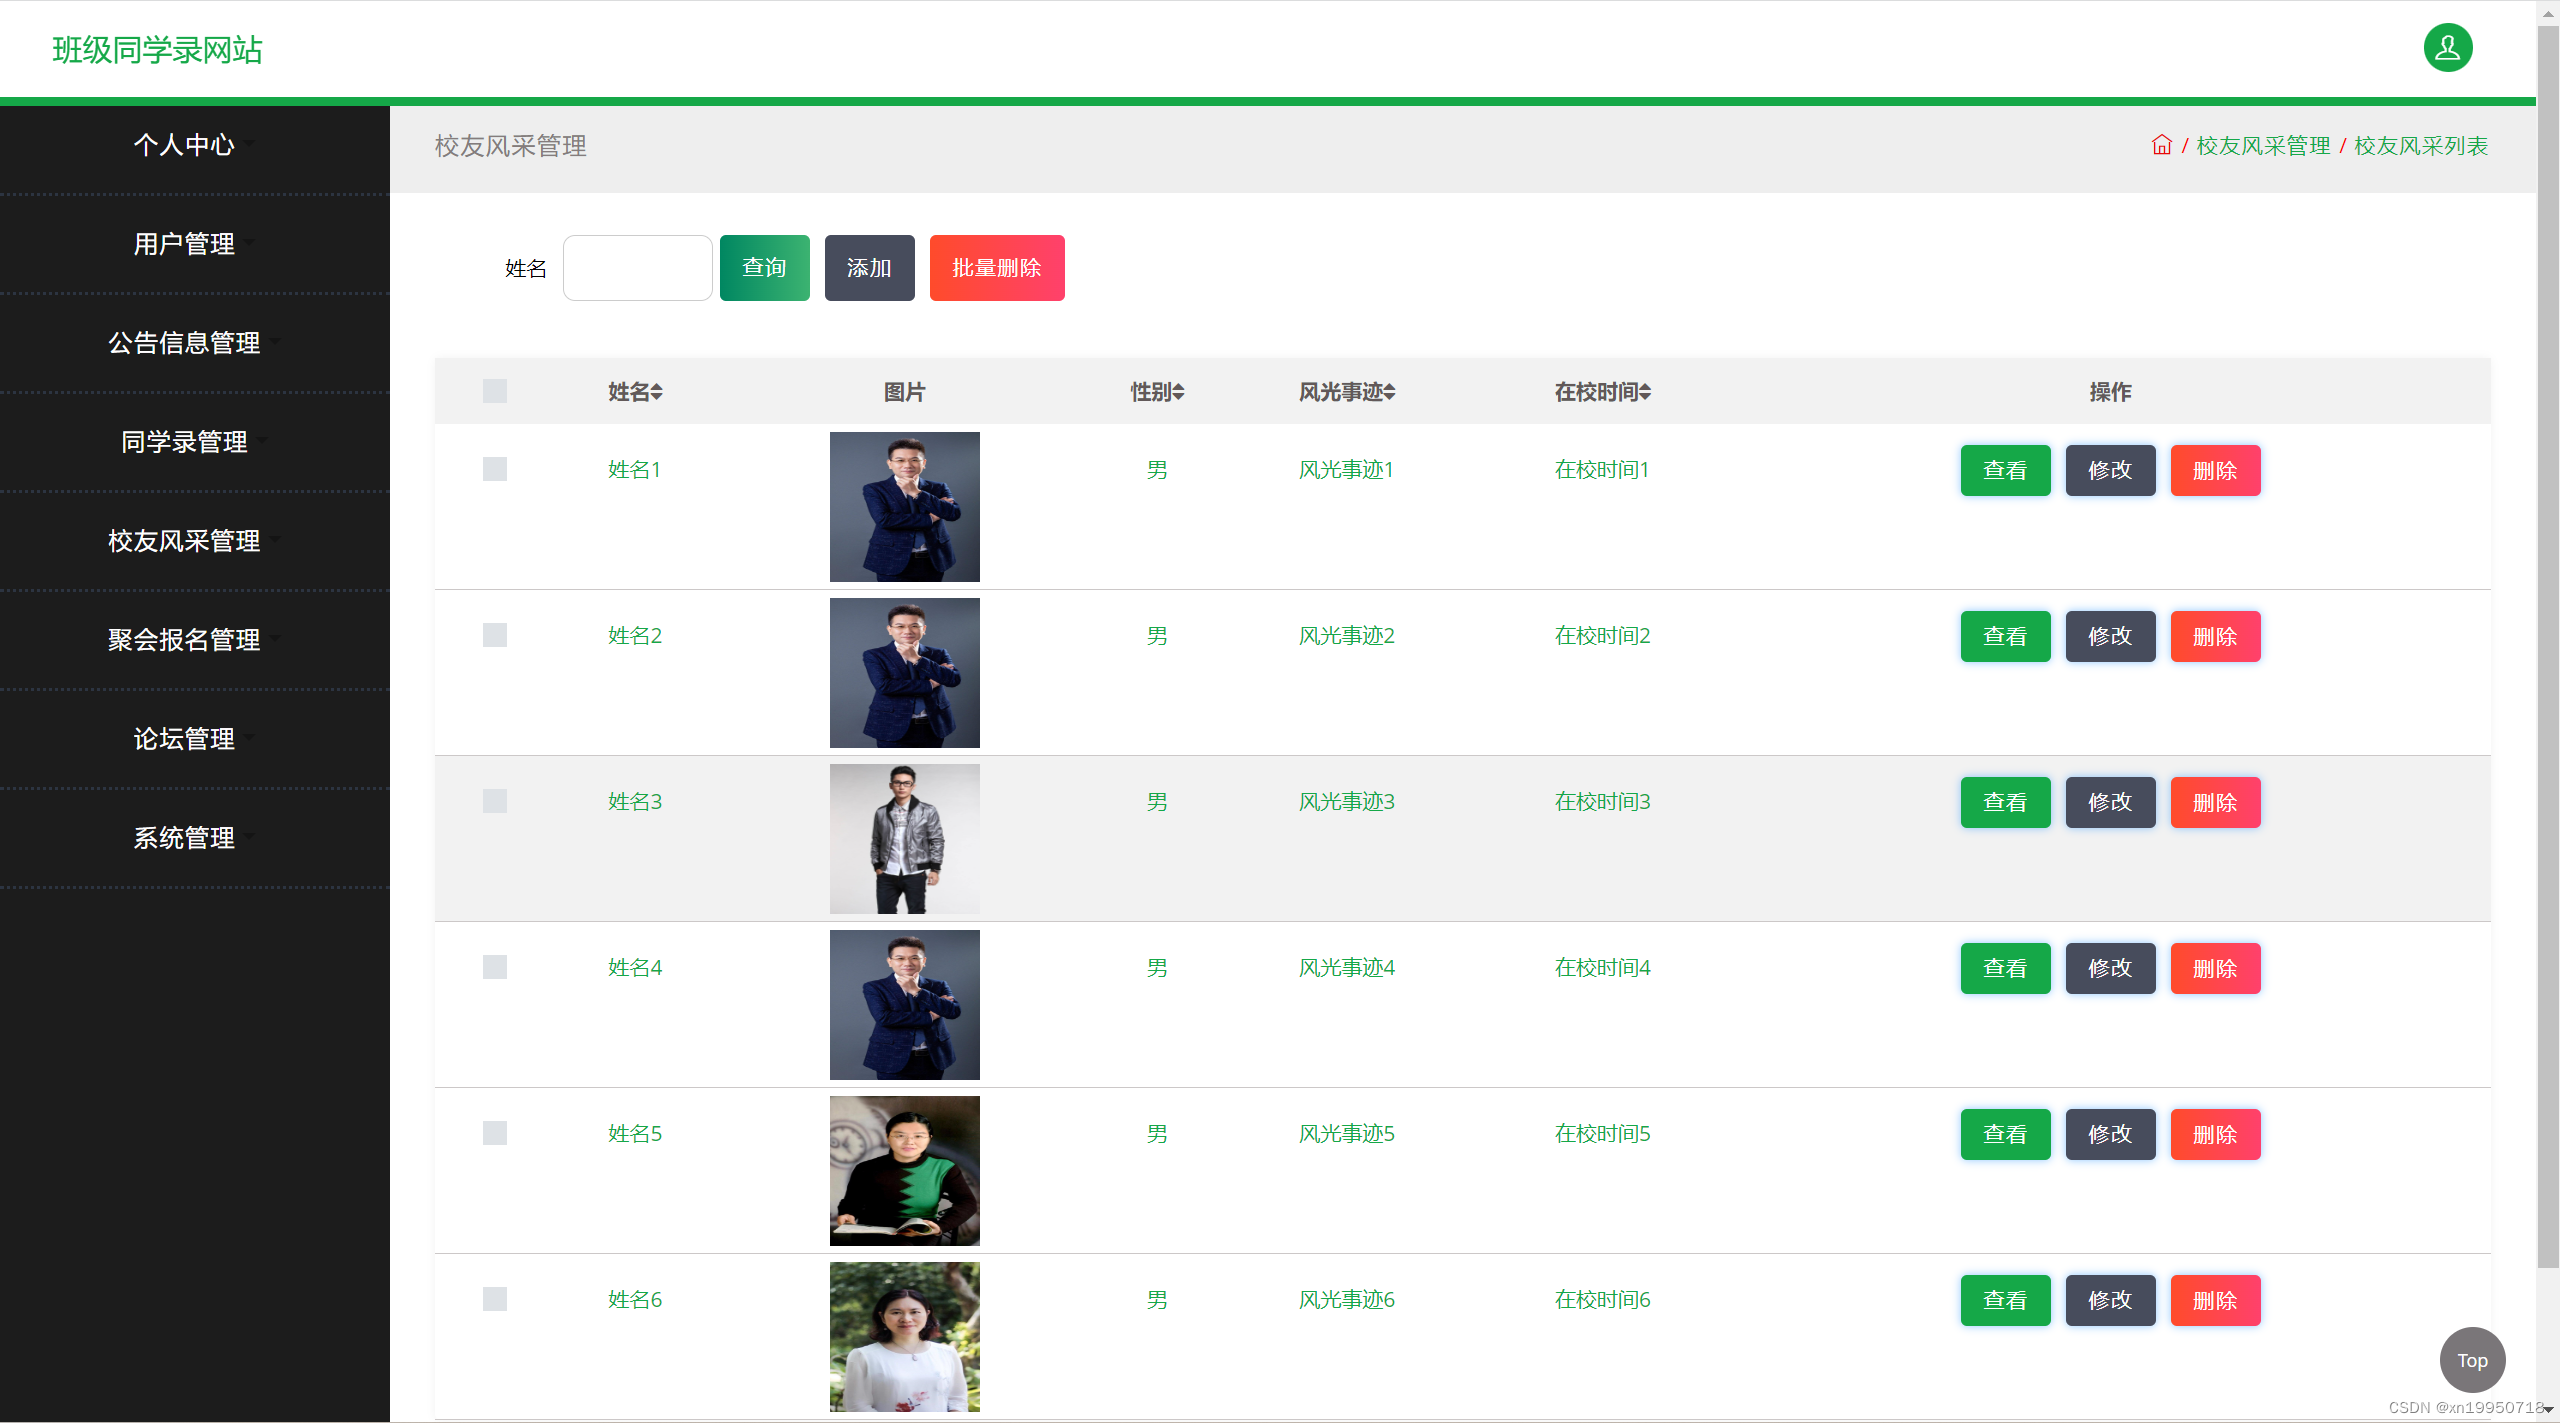Click the Top scroll-to-top button

pos(2472,1360)
